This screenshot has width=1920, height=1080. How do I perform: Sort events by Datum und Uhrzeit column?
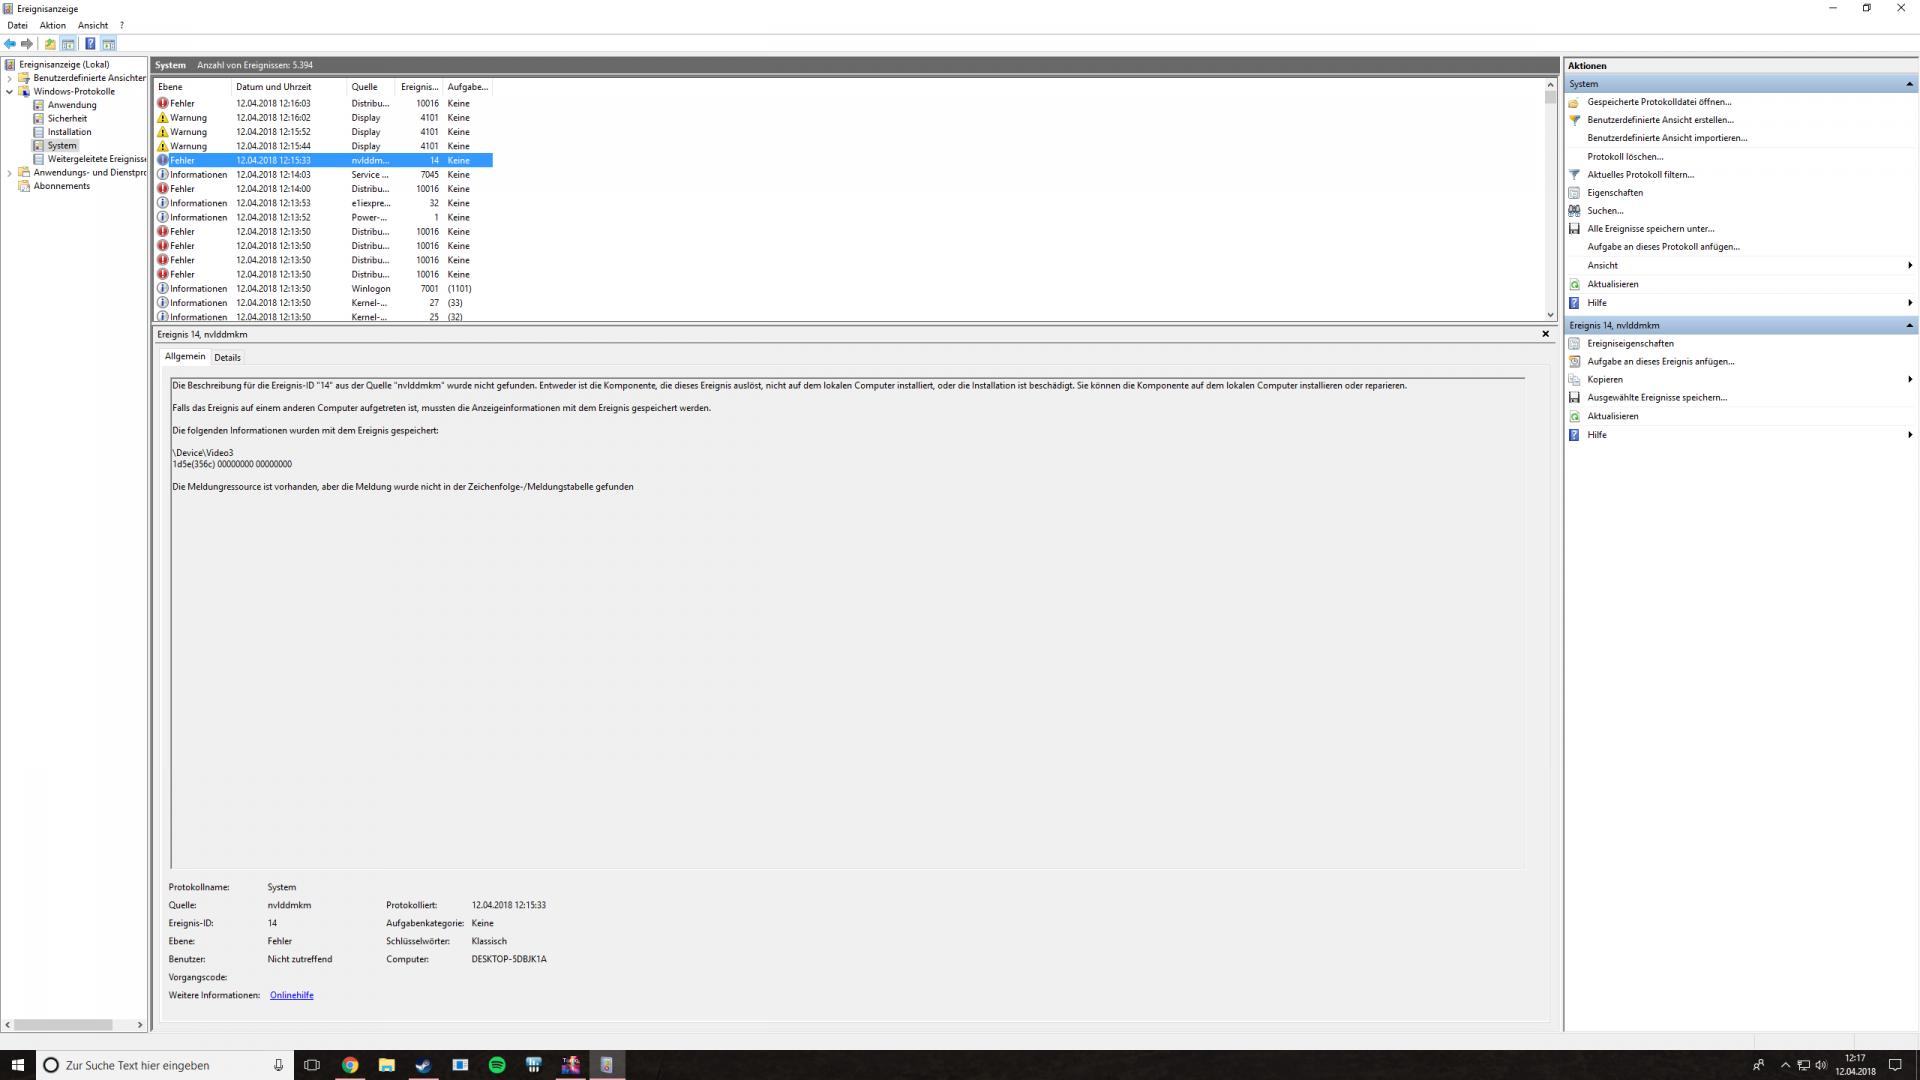273,87
